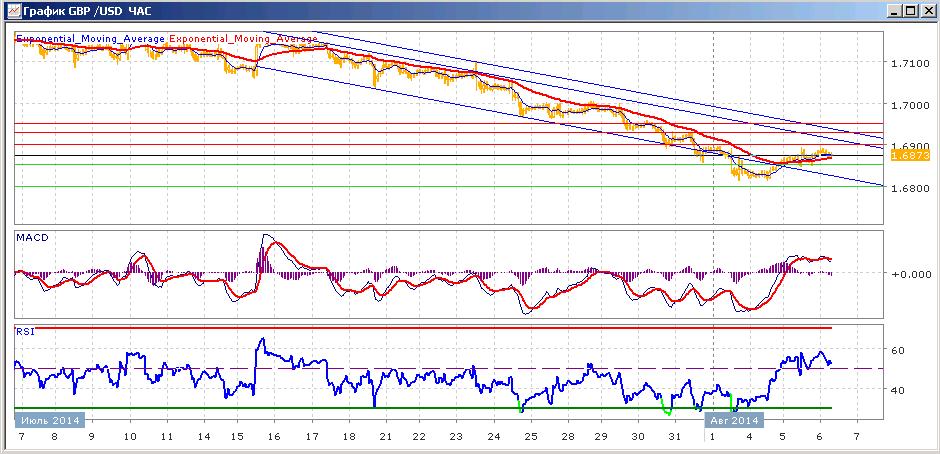Image resolution: width=940 pixels, height=454 pixels.
Task: Click date label 23 on time axis
Action: coord(457,436)
